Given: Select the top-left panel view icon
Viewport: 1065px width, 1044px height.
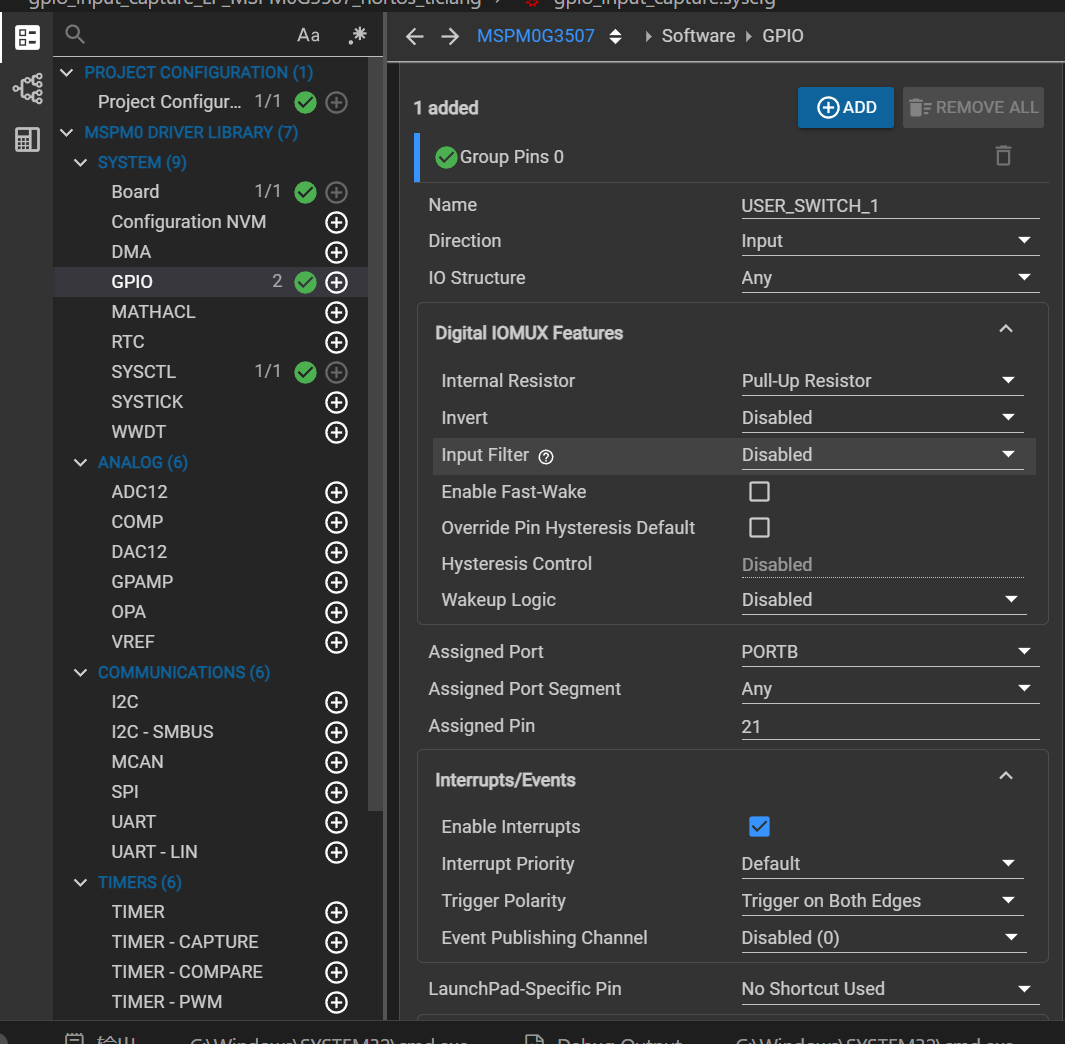Looking at the screenshot, I should 26,37.
